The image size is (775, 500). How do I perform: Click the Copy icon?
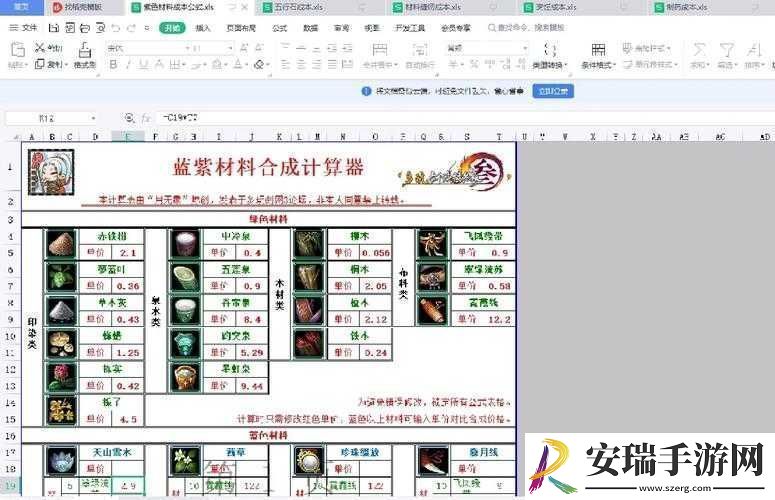pos(40,64)
